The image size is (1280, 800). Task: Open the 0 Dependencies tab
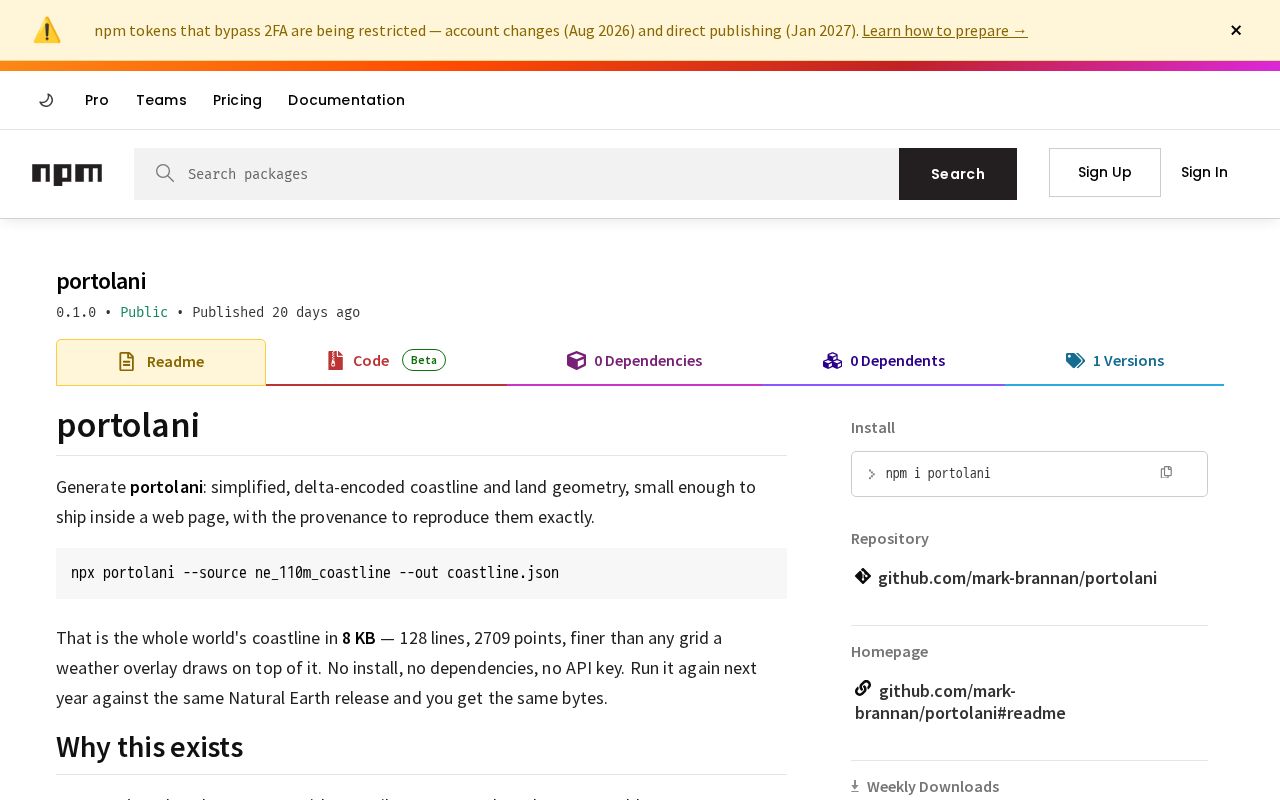pos(634,360)
